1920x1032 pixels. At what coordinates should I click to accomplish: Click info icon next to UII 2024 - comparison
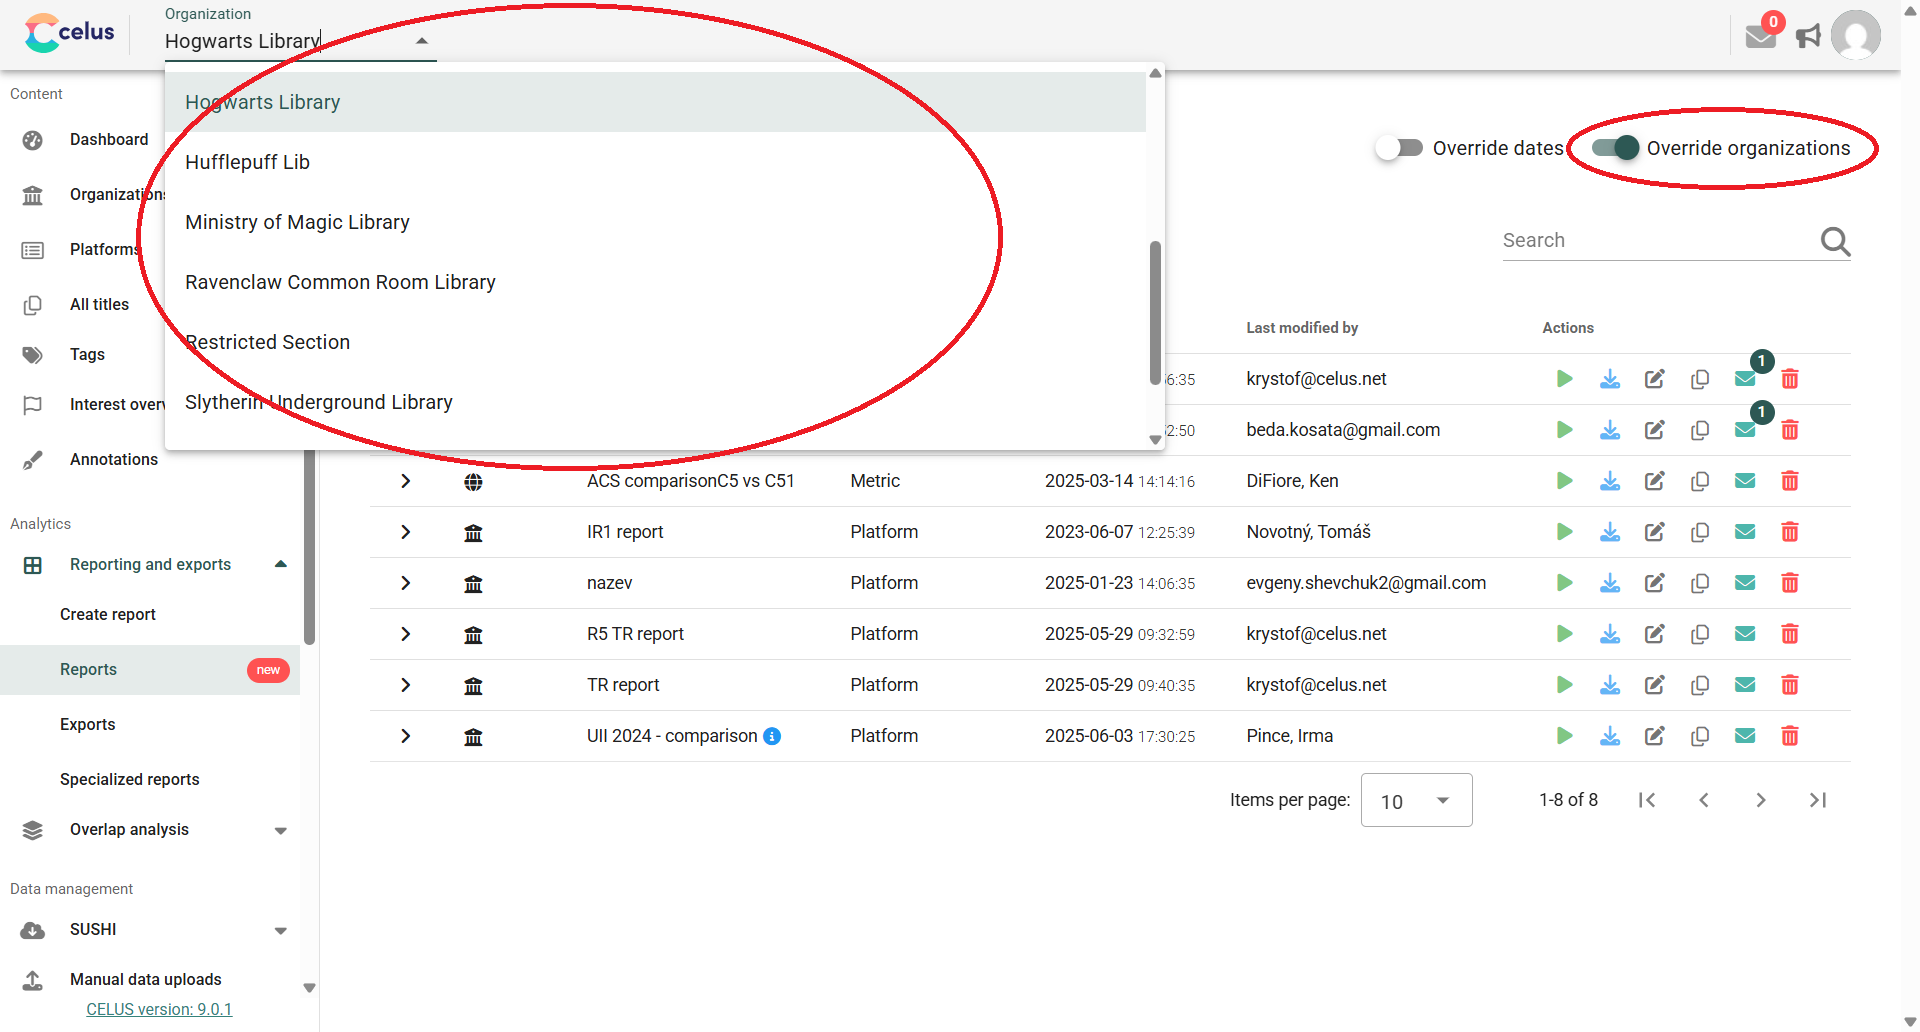coord(772,736)
